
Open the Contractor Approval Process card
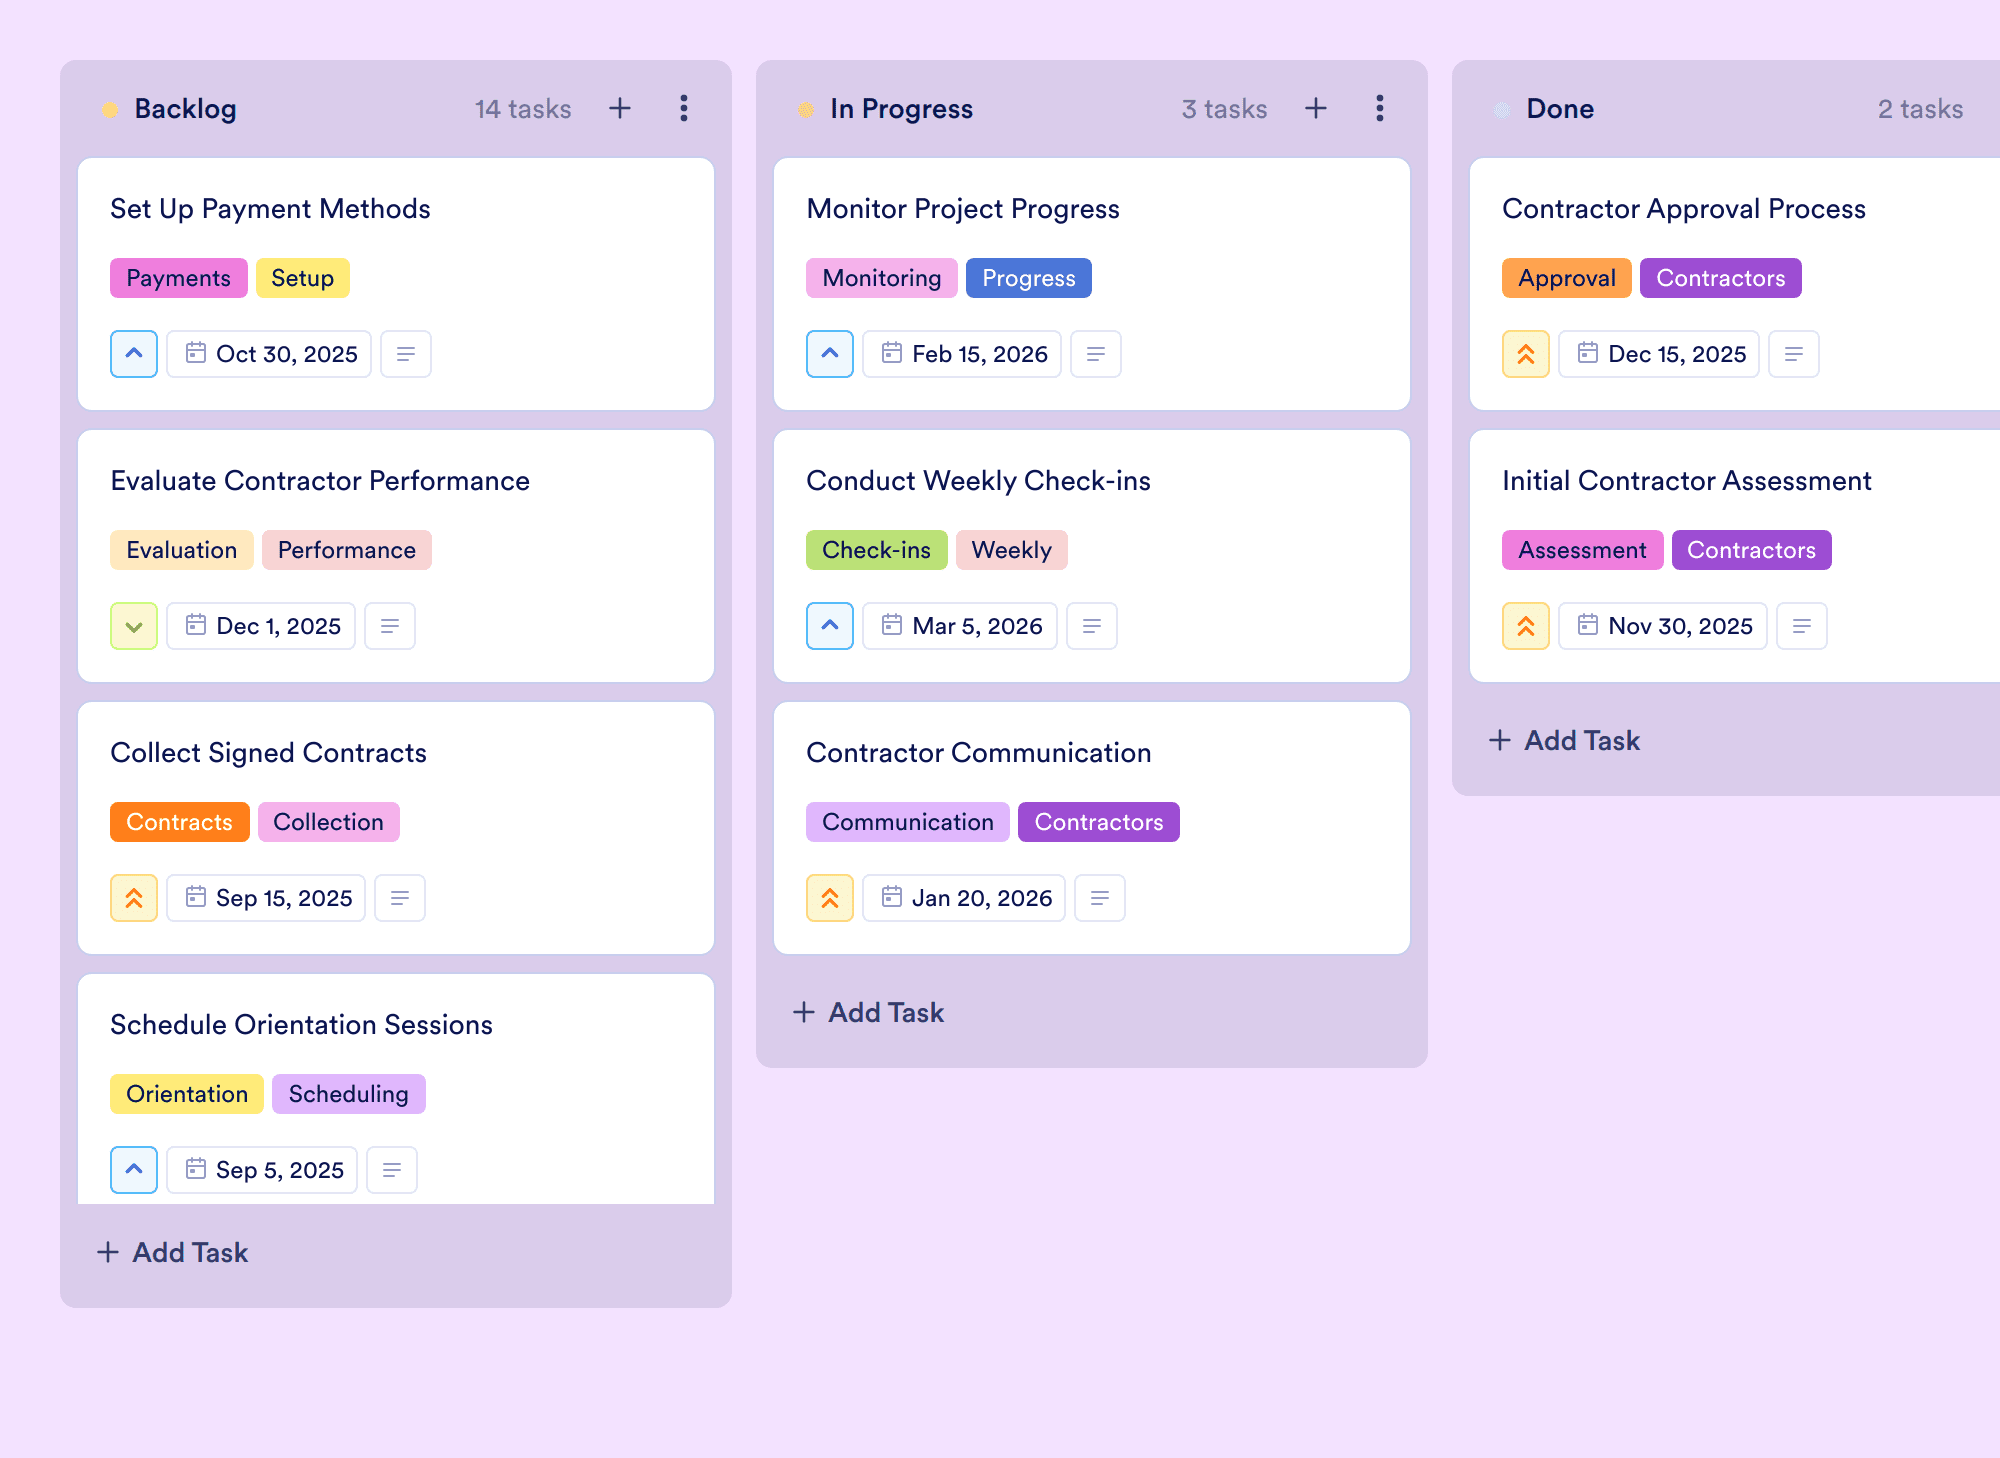[x=1683, y=209]
